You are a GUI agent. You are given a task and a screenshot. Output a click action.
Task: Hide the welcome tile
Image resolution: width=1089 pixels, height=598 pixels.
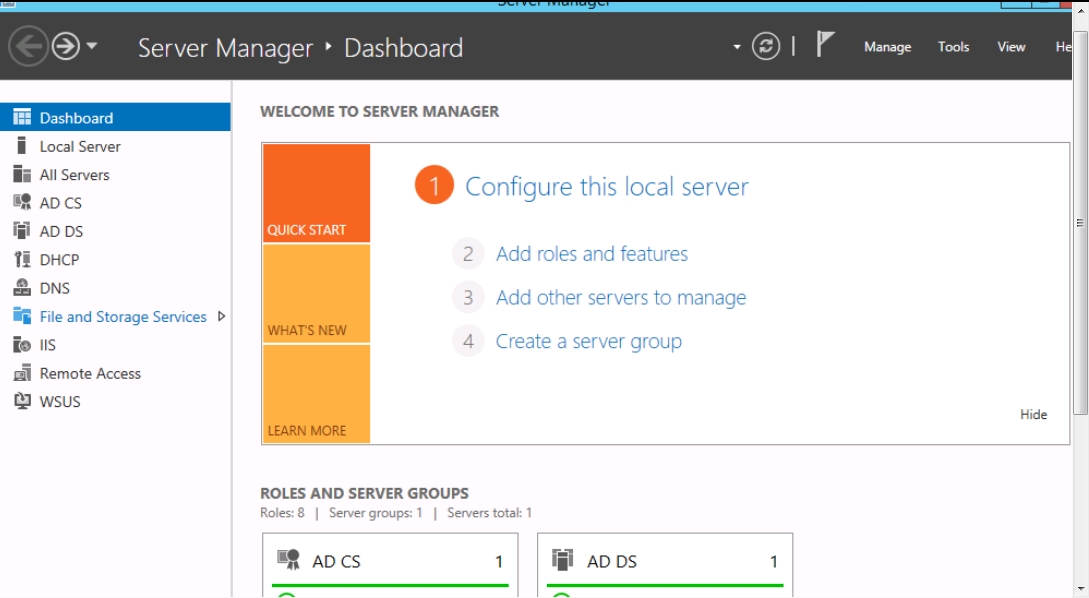tap(1033, 415)
